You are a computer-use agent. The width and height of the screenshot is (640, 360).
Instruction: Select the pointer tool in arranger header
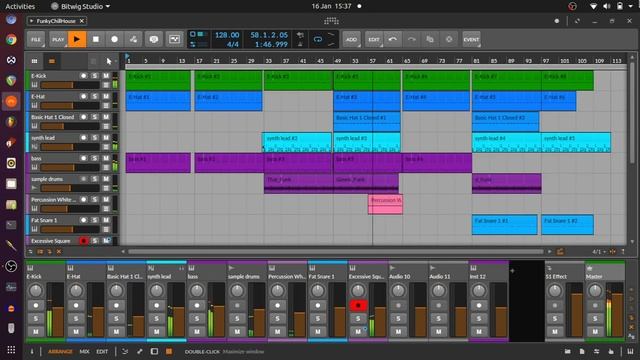pos(109,61)
